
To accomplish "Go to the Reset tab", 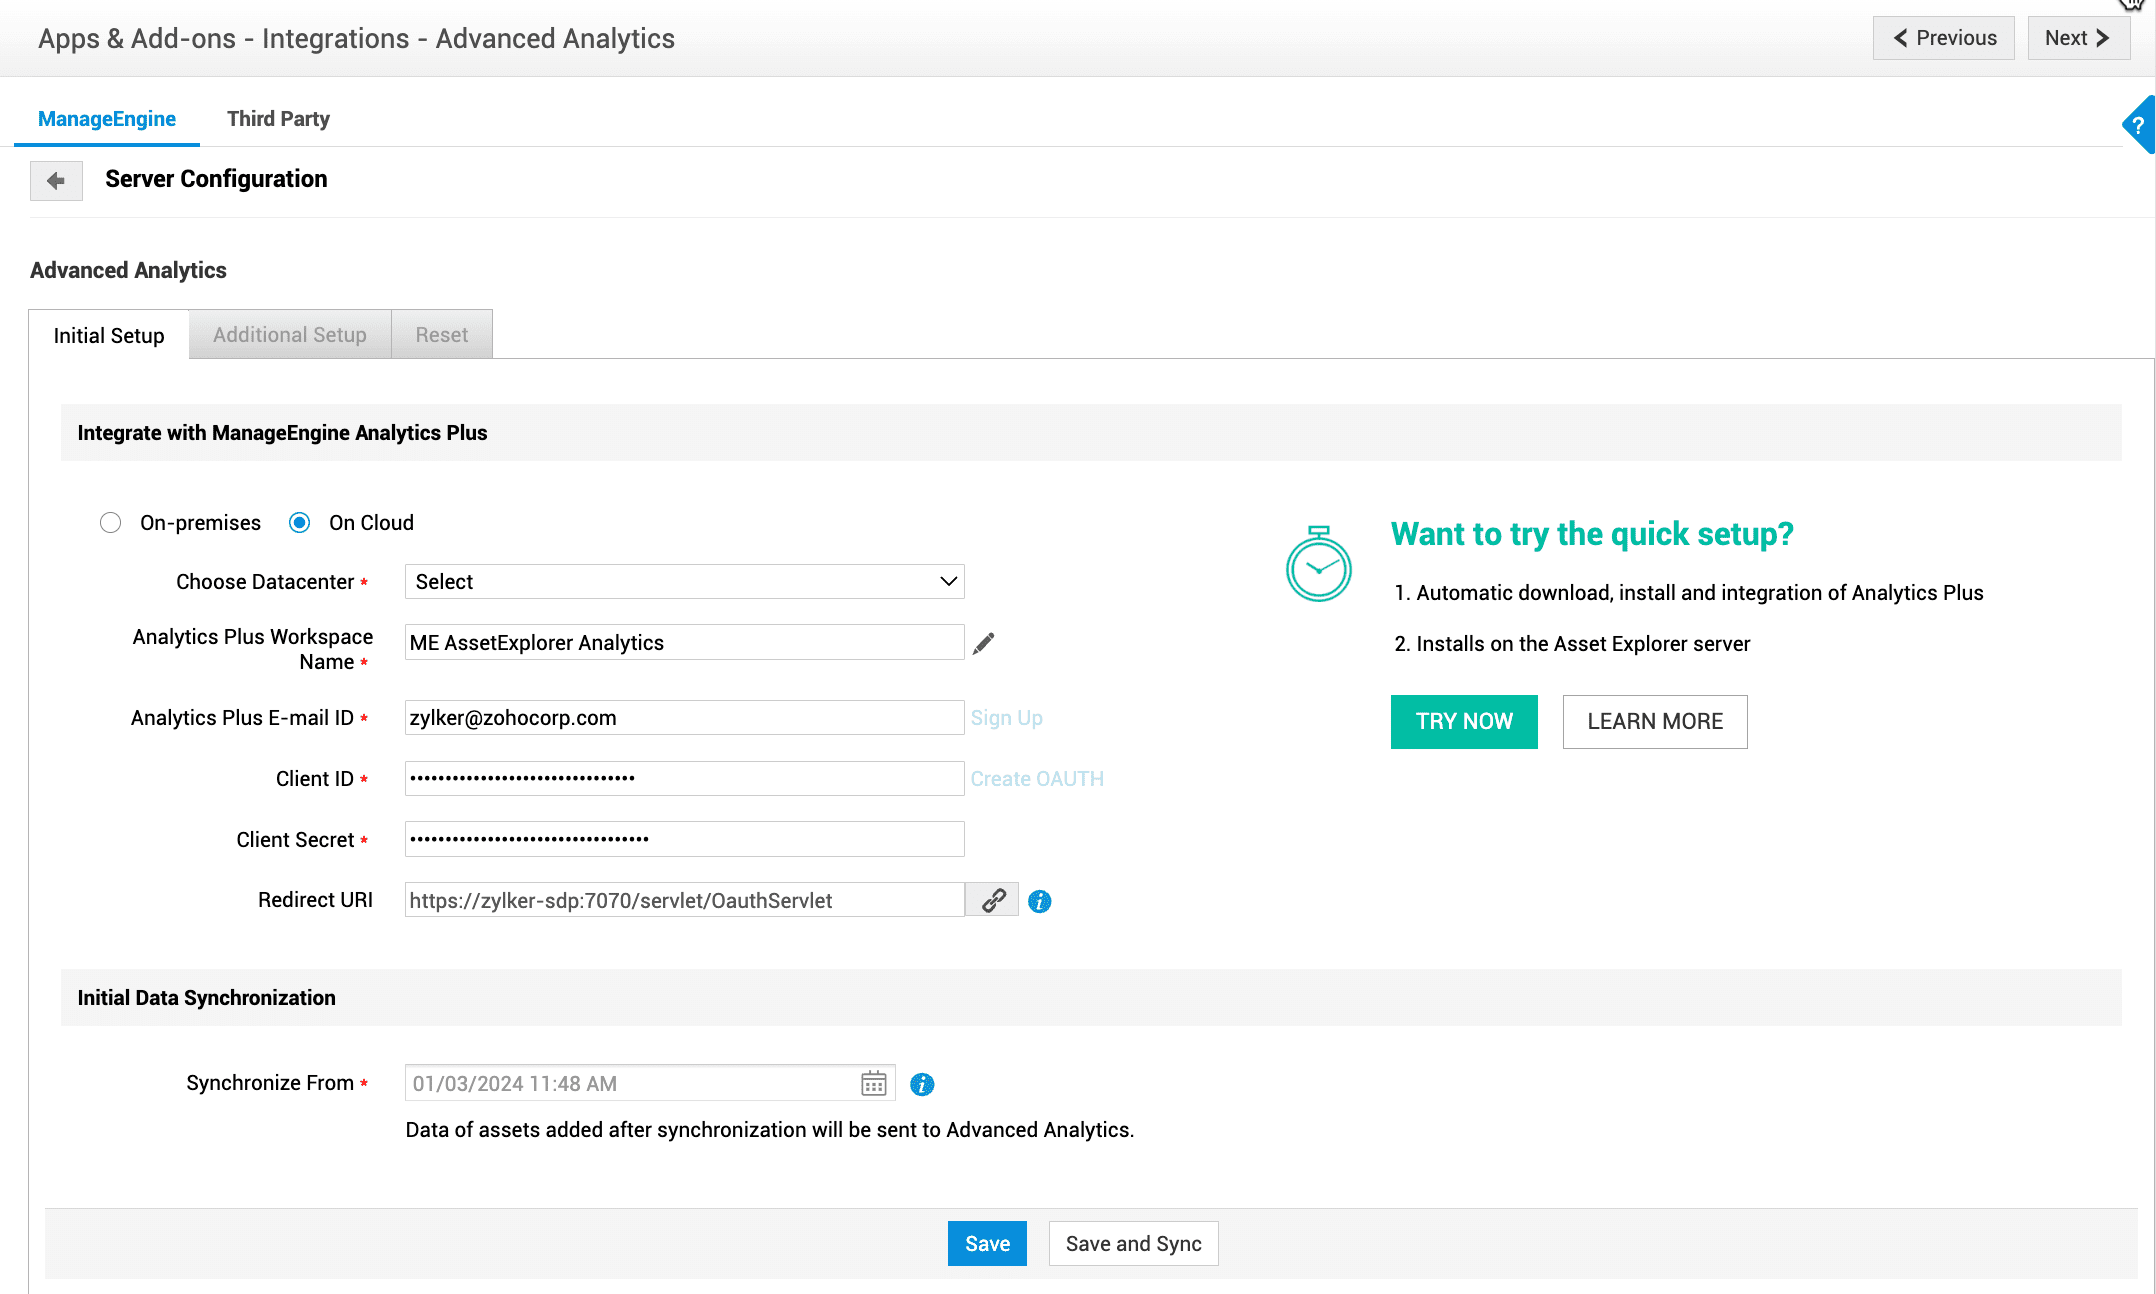I will 441,335.
